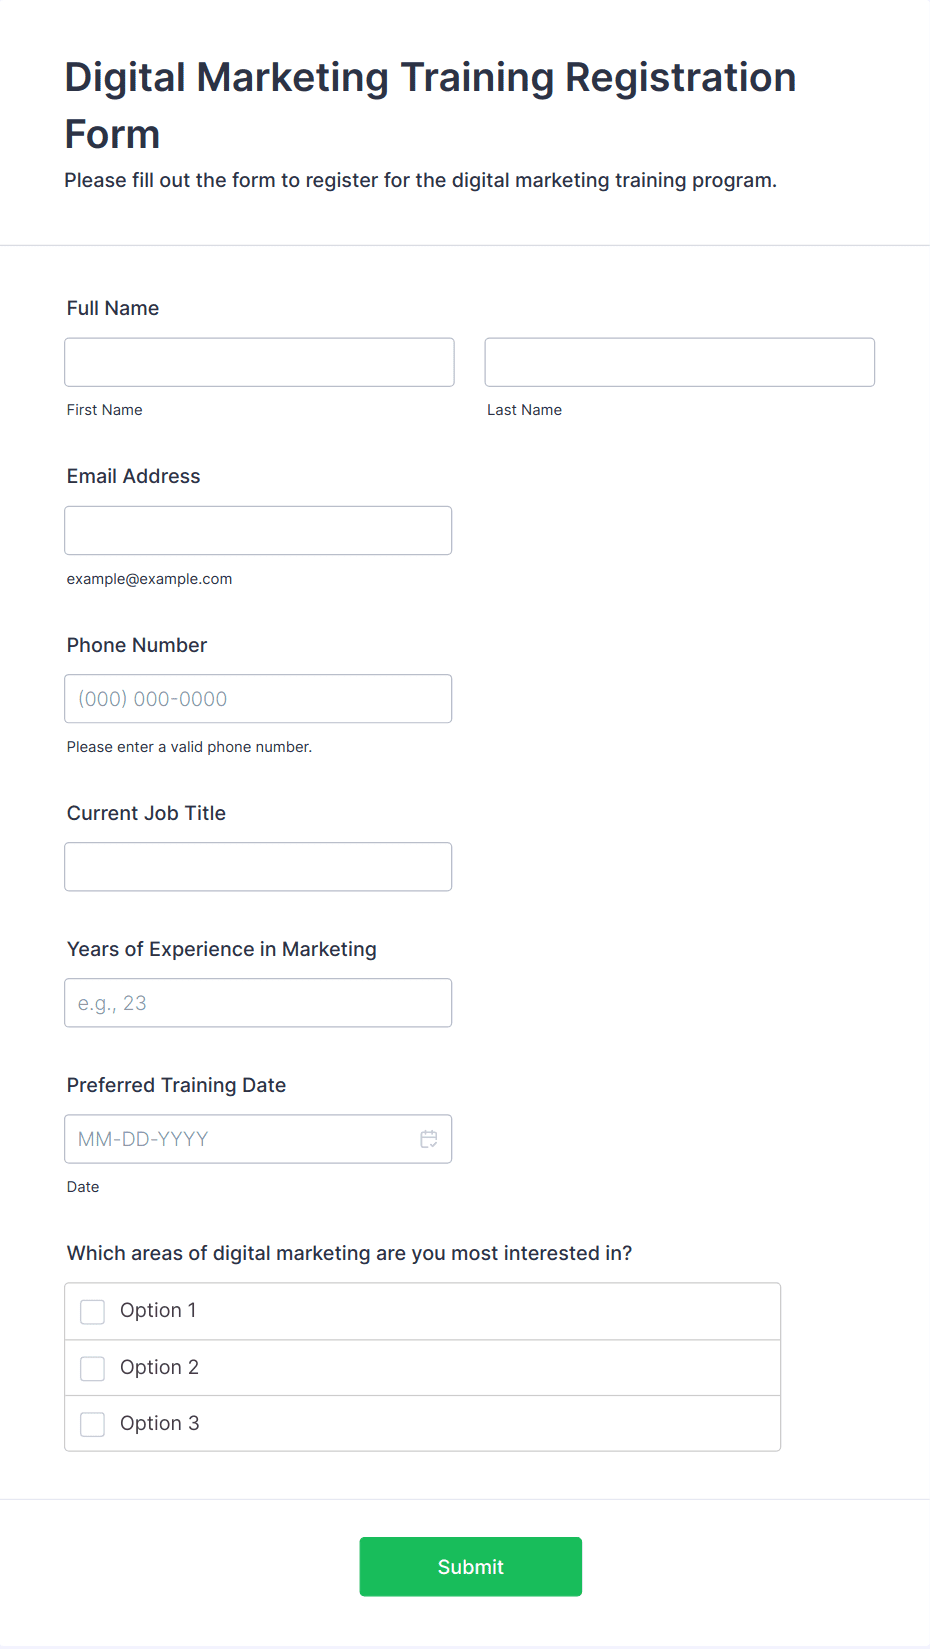Click the Option 1 label text

click(158, 1310)
